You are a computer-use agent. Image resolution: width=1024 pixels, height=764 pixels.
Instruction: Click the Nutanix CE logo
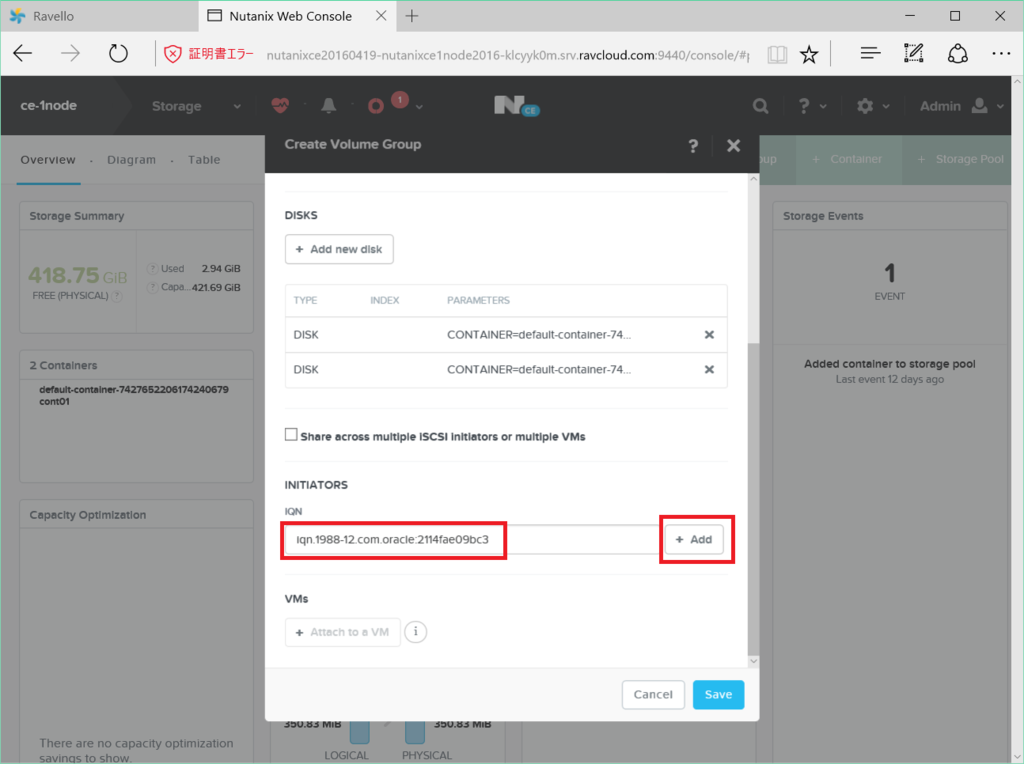click(517, 106)
